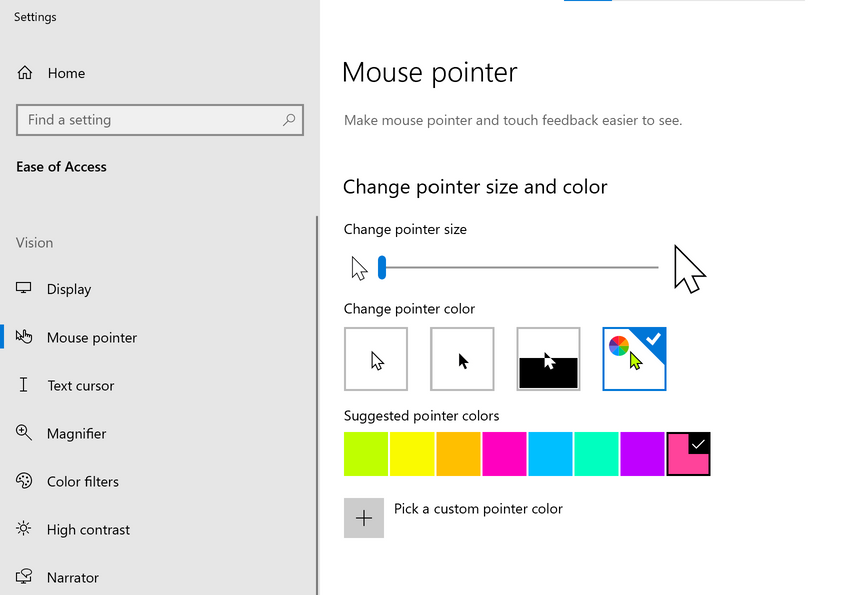Click the Magnifier glass icon
Screen dimensions: 858x595
click(x=25, y=433)
